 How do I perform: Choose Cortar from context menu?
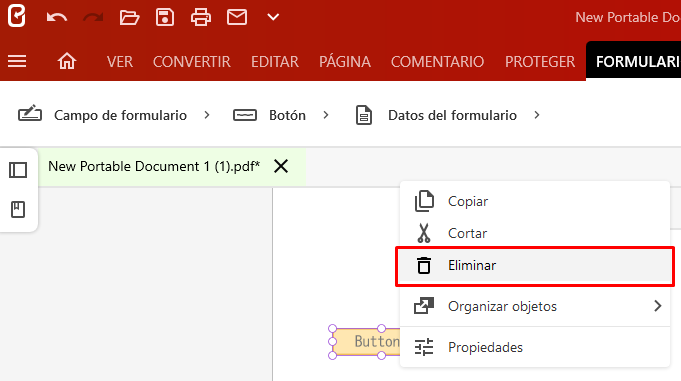coord(535,233)
